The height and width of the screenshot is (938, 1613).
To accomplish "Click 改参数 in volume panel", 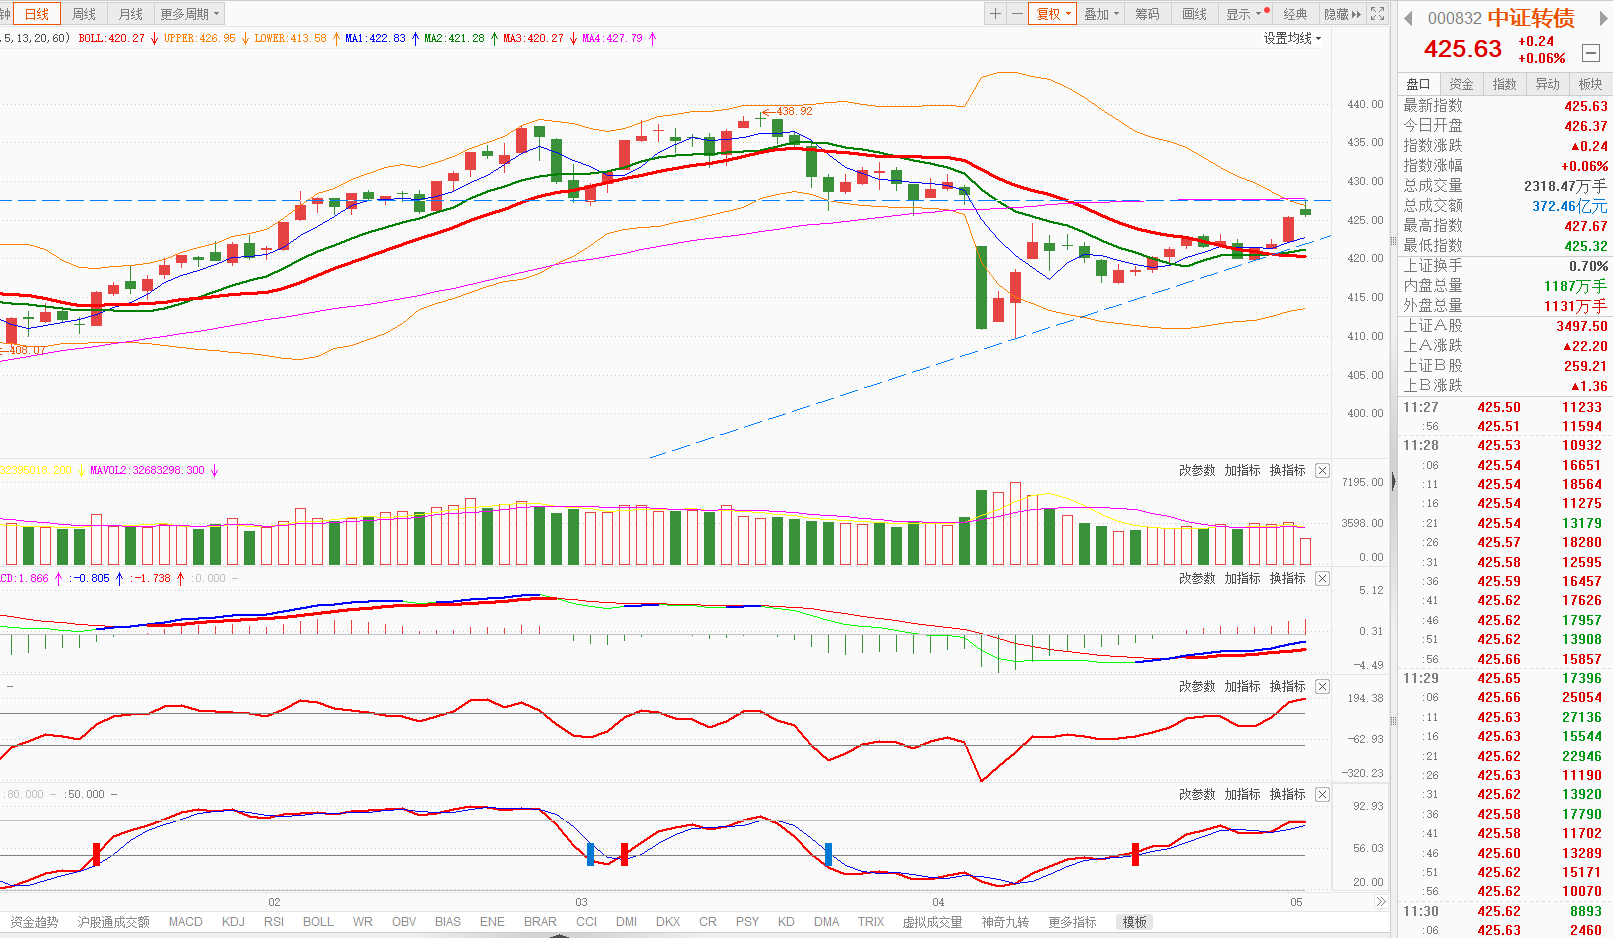I will pos(1197,470).
